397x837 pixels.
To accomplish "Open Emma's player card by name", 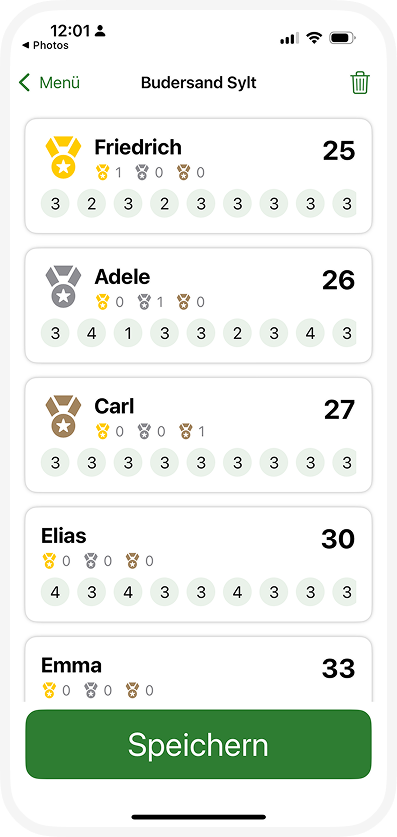I will coord(71,665).
